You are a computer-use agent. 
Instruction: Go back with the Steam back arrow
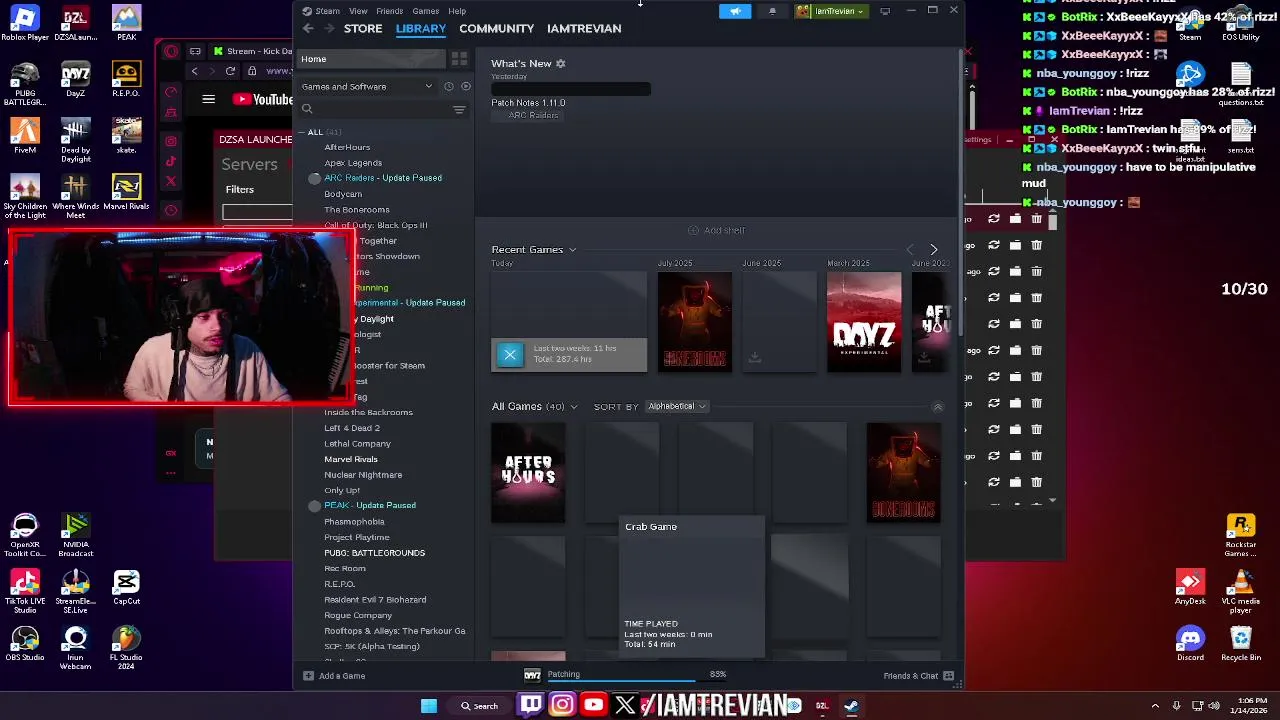pos(308,28)
